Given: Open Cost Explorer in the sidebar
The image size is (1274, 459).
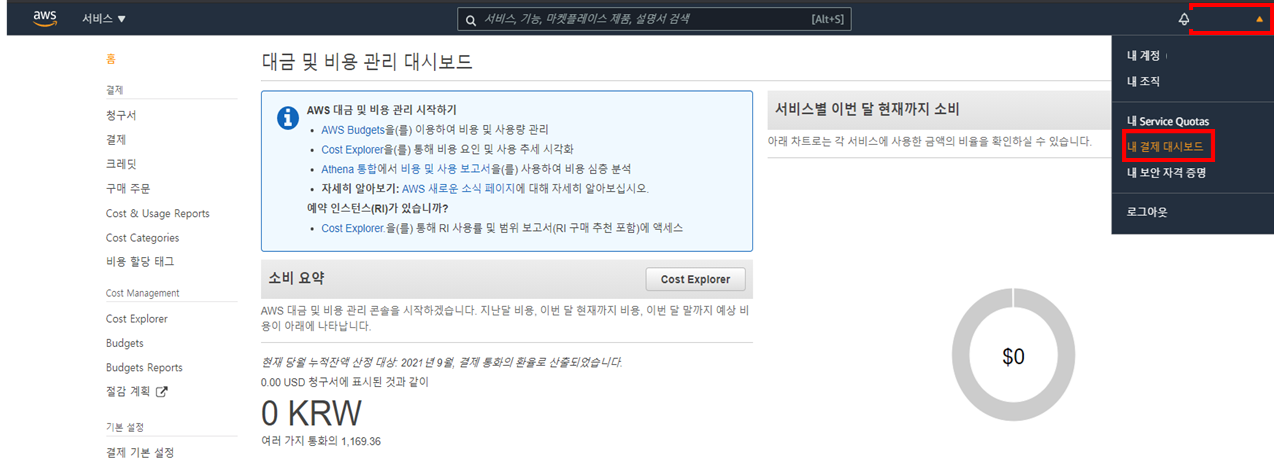Looking at the screenshot, I should [x=137, y=319].
